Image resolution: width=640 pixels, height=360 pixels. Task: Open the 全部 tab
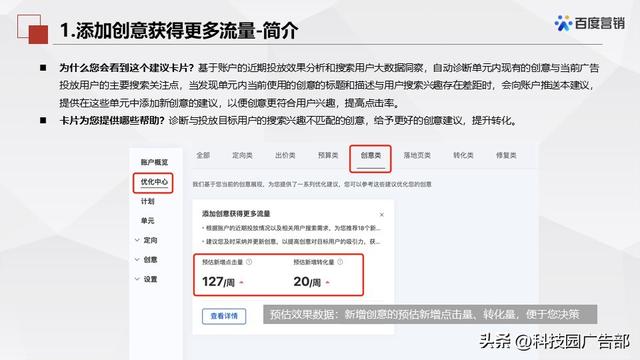coord(203,155)
